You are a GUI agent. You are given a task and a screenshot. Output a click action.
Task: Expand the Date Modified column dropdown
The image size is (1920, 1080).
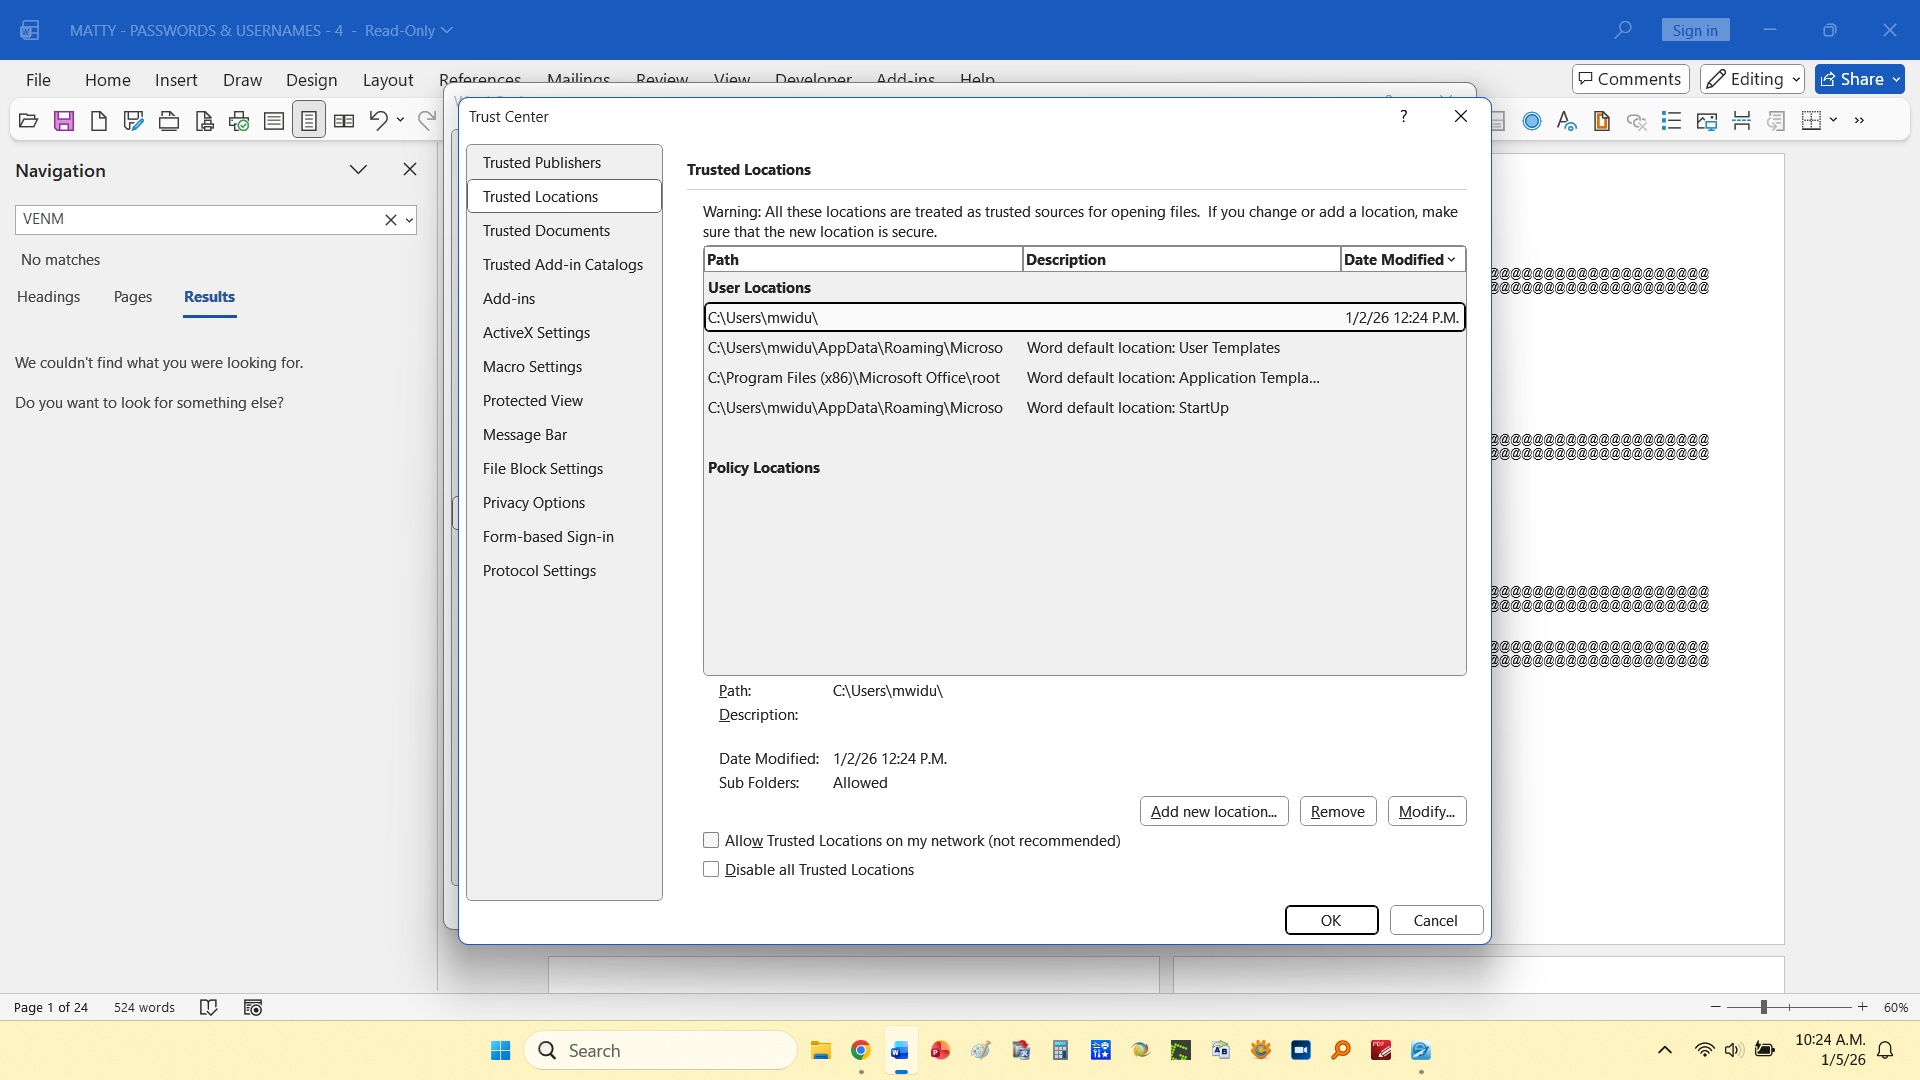point(1451,260)
